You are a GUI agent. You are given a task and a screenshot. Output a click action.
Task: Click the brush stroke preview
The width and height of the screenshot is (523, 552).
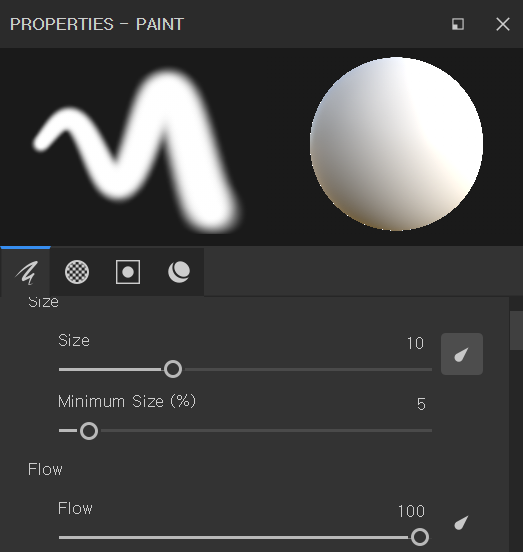coord(137,151)
